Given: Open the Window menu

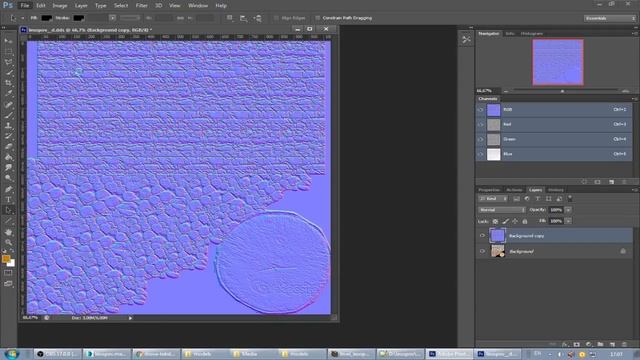Looking at the screenshot, I should (x=198, y=6).
